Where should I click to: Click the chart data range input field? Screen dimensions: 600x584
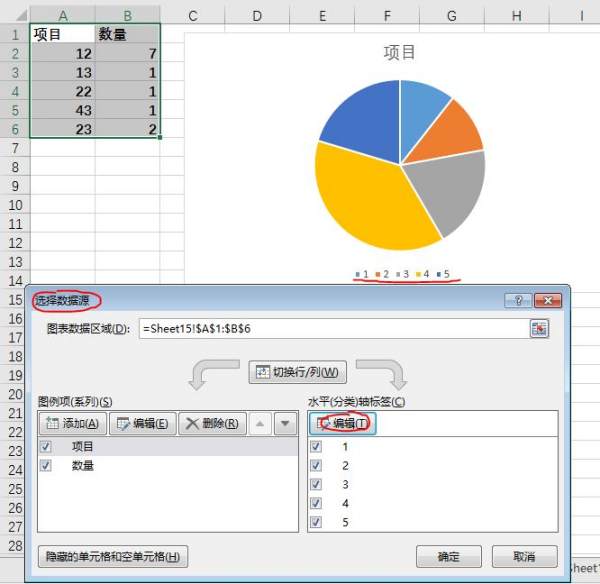pyautogui.click(x=334, y=328)
